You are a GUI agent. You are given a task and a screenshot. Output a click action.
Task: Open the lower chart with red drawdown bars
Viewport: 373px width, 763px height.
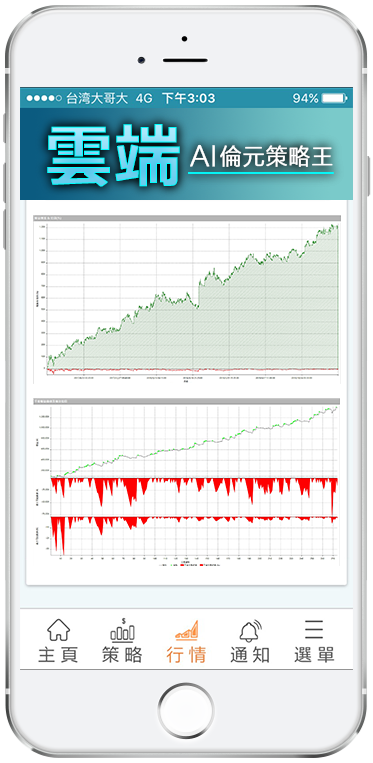click(x=187, y=482)
